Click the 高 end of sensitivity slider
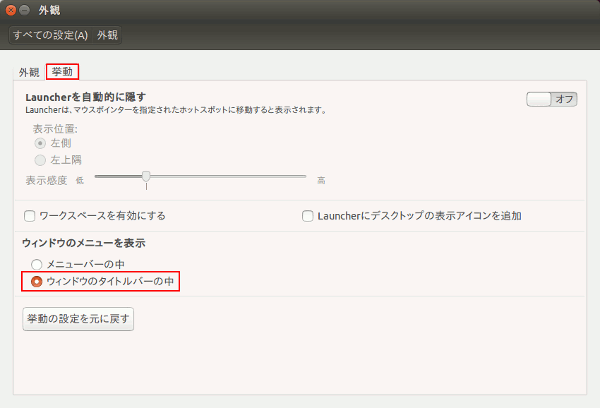The image size is (600, 408). click(x=321, y=181)
